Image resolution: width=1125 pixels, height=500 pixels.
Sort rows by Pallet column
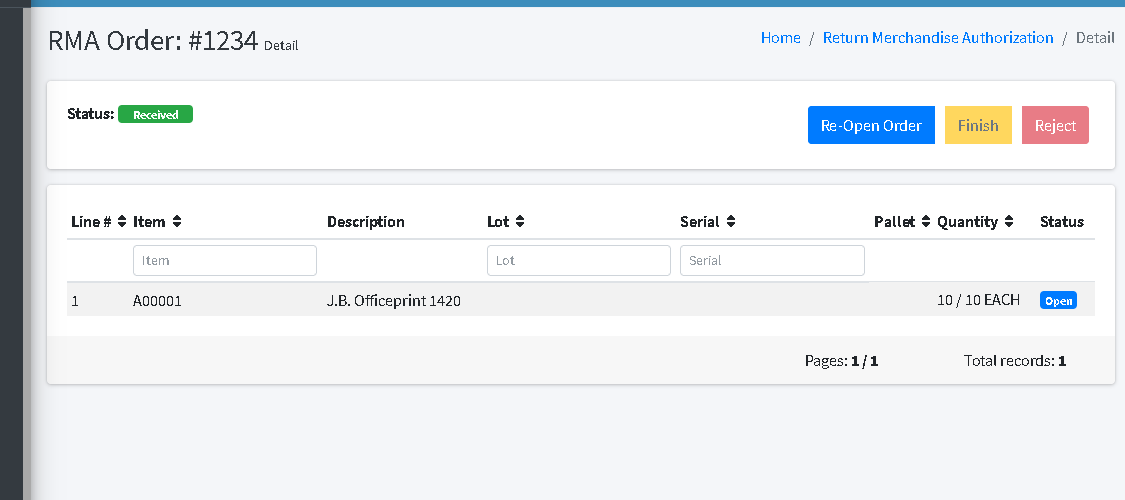pyautogui.click(x=926, y=222)
